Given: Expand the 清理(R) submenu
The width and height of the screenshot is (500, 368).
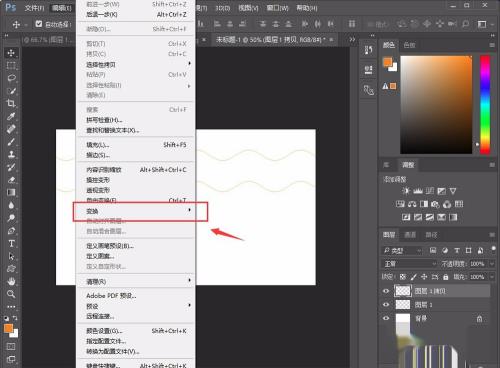Looking at the screenshot, I should coord(136,281).
